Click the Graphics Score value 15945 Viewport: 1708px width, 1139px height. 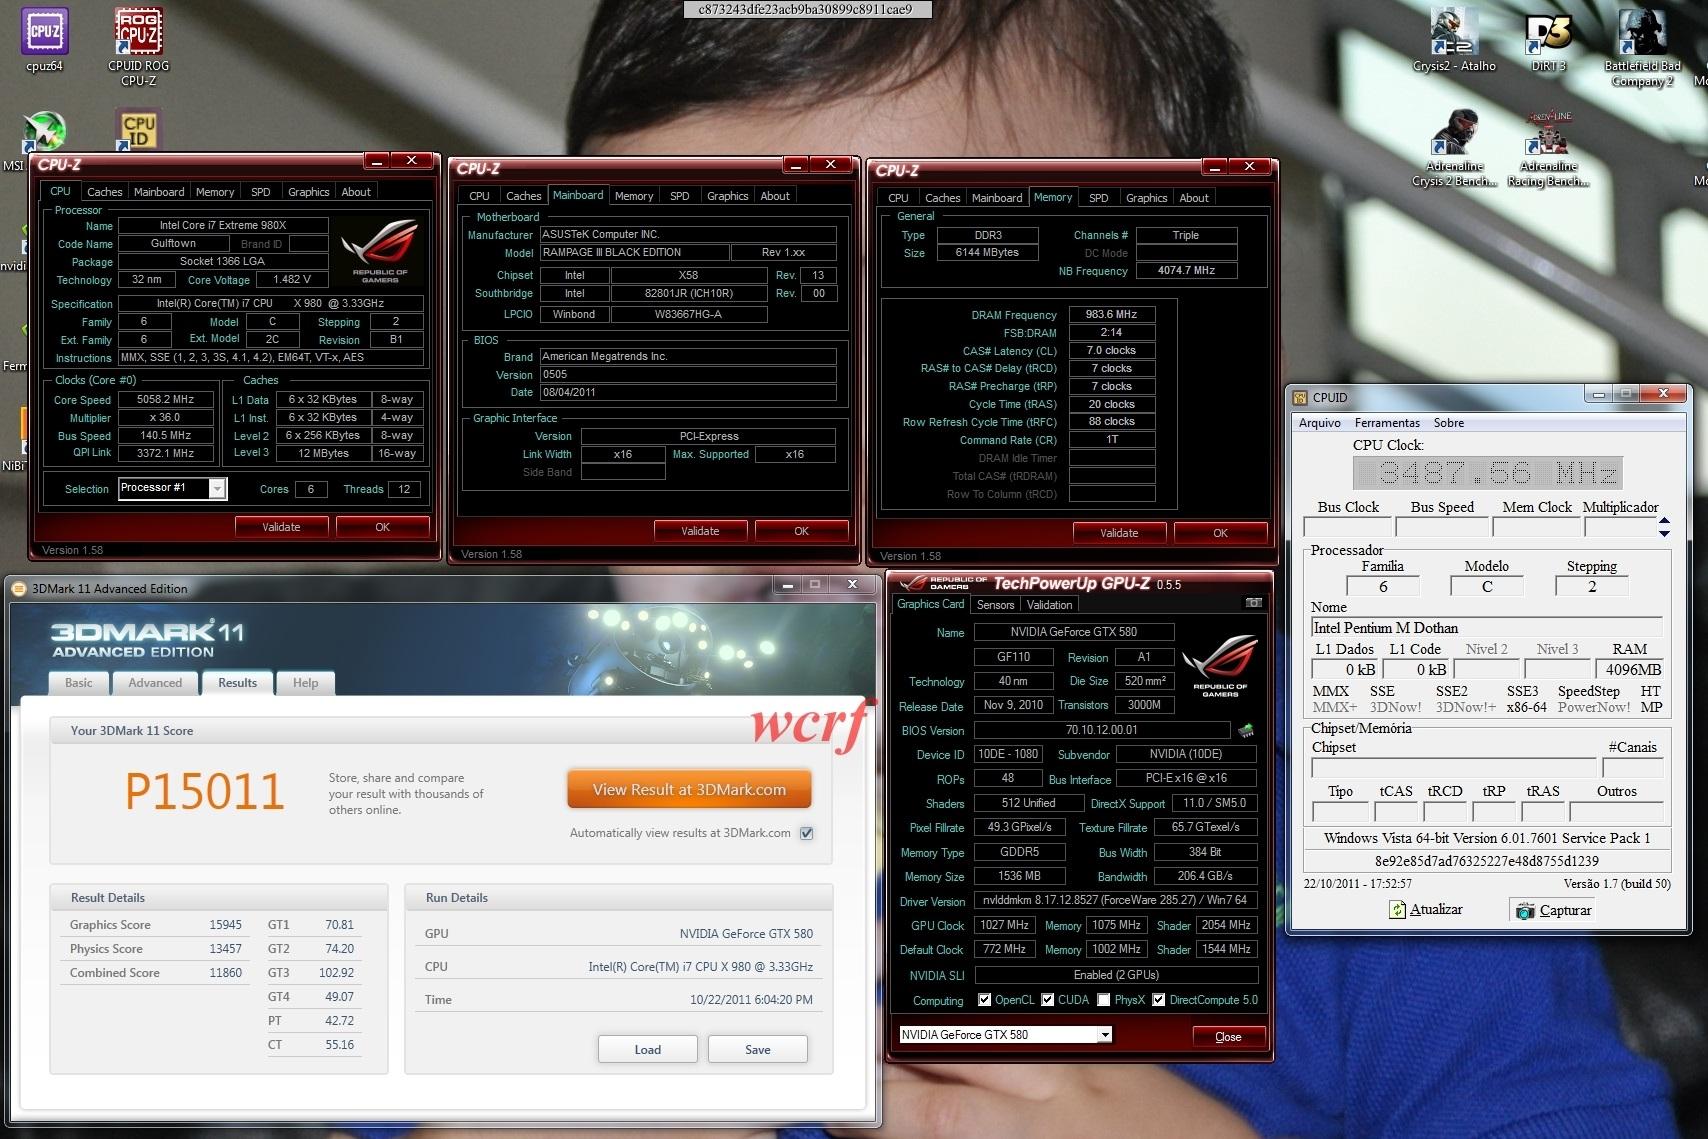[225, 925]
